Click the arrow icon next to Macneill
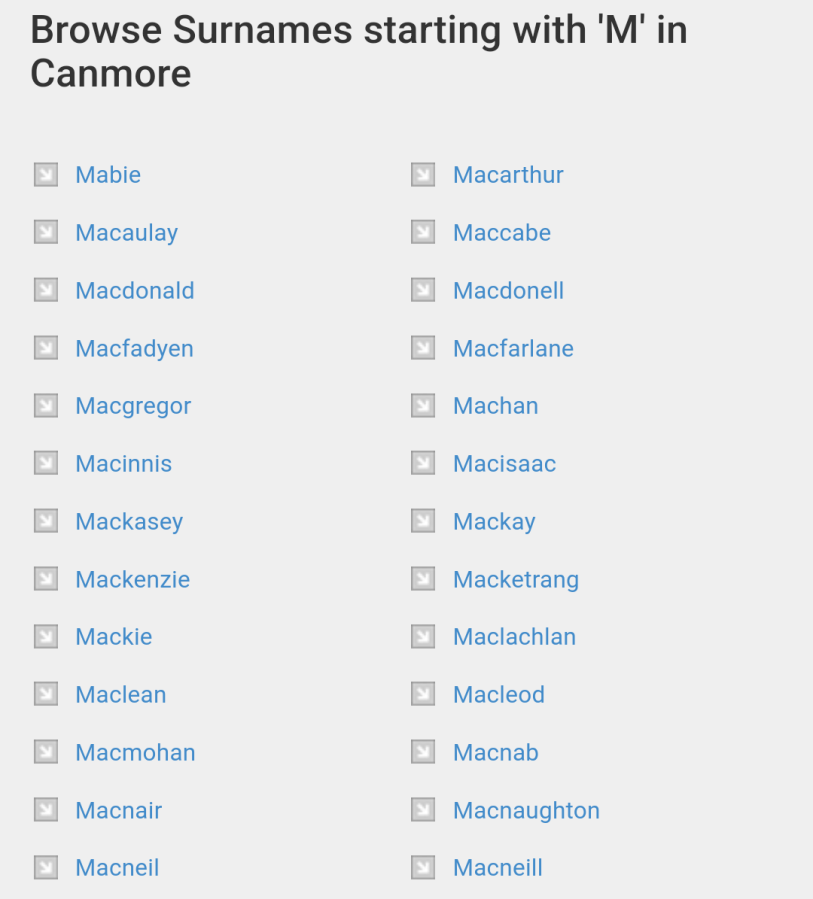 [423, 868]
